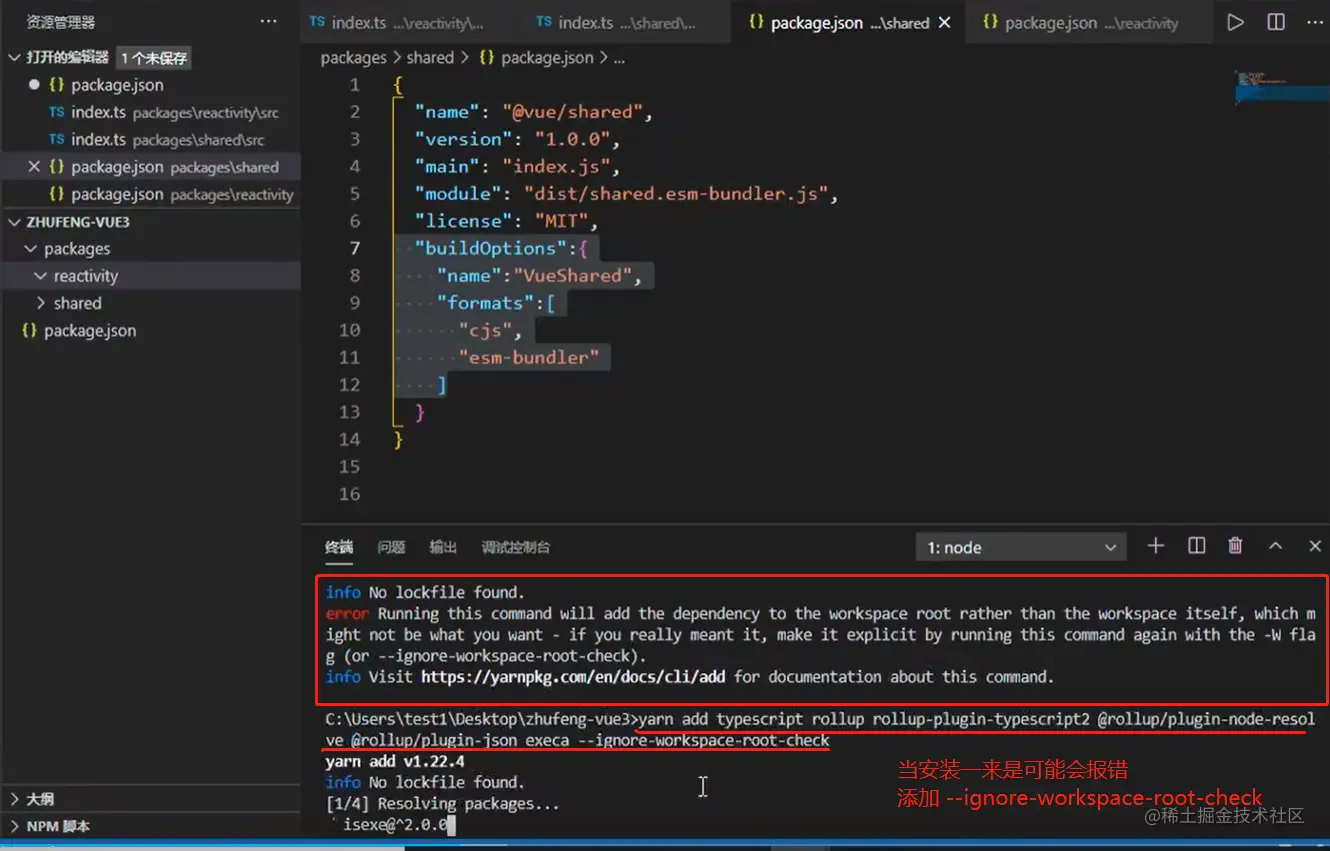
Task: Switch to index.ts shared tab
Action: (x=626, y=22)
